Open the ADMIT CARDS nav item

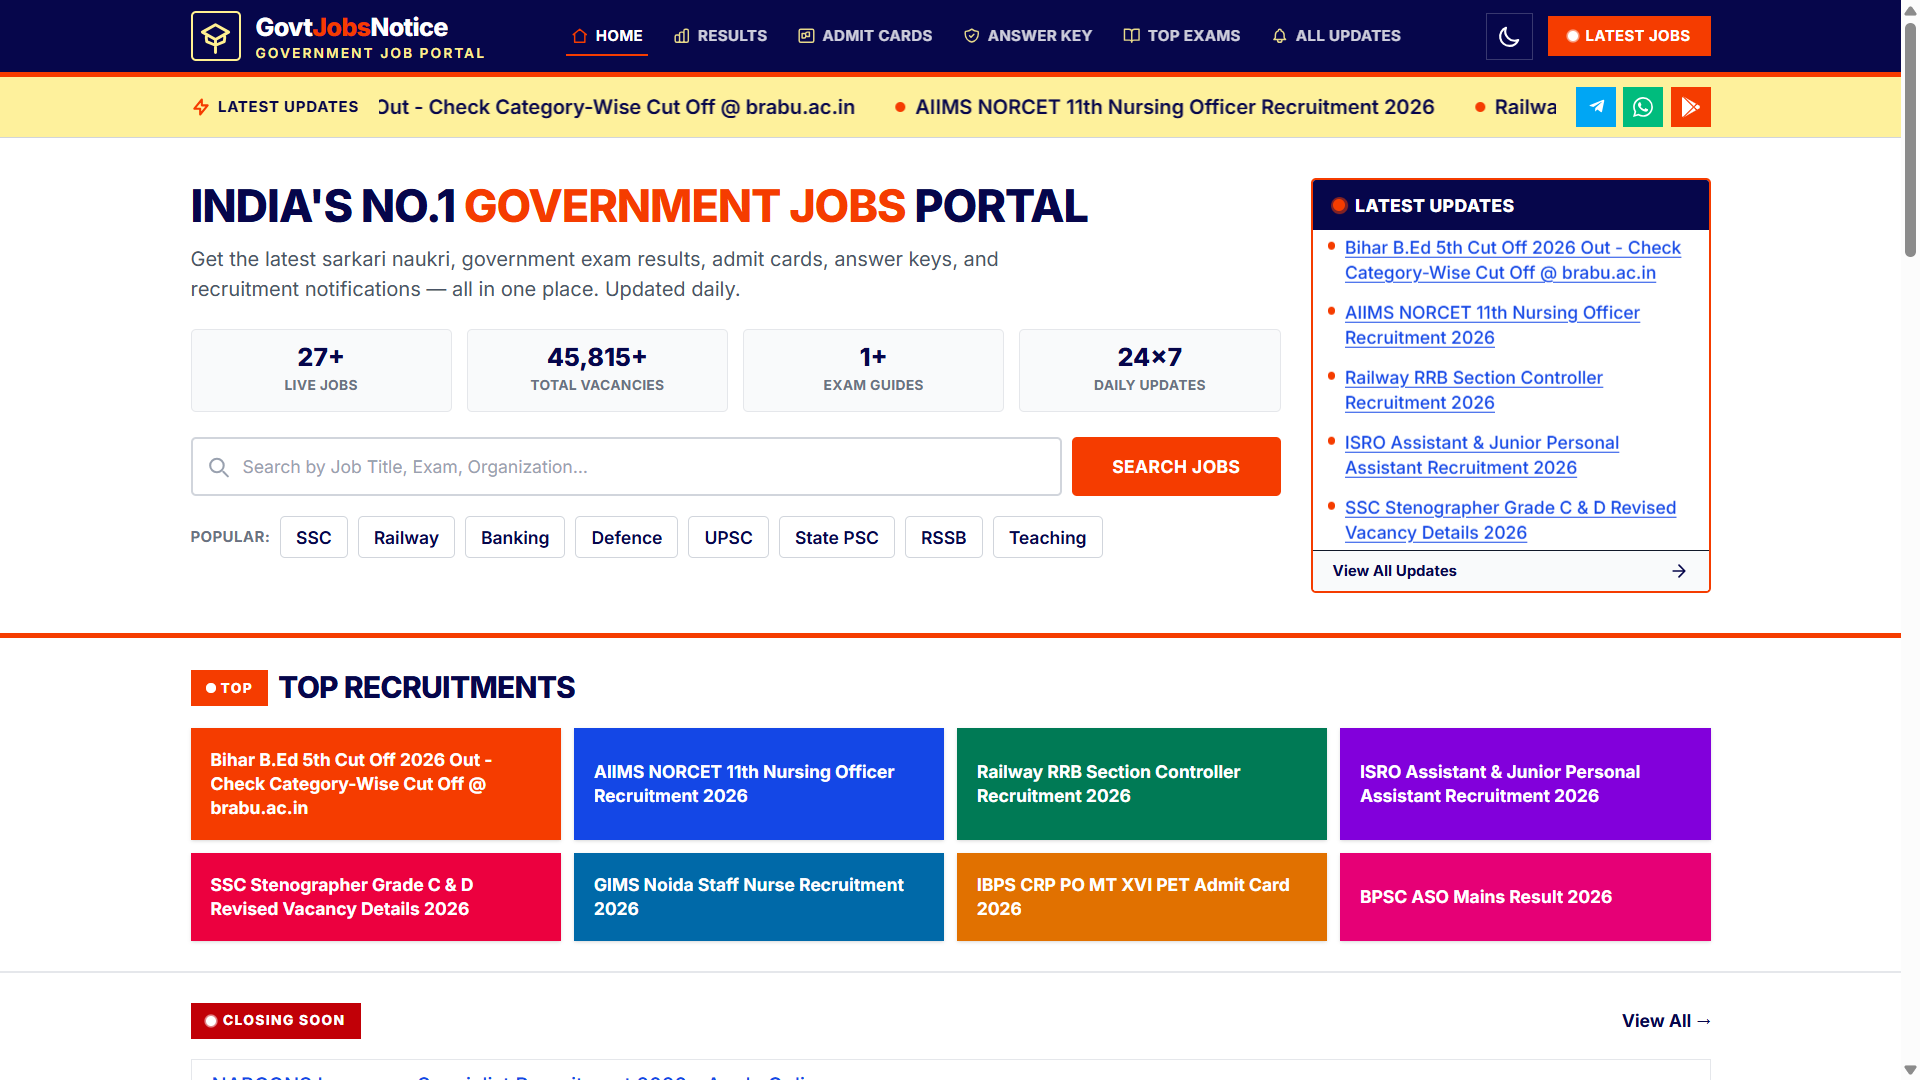865,36
